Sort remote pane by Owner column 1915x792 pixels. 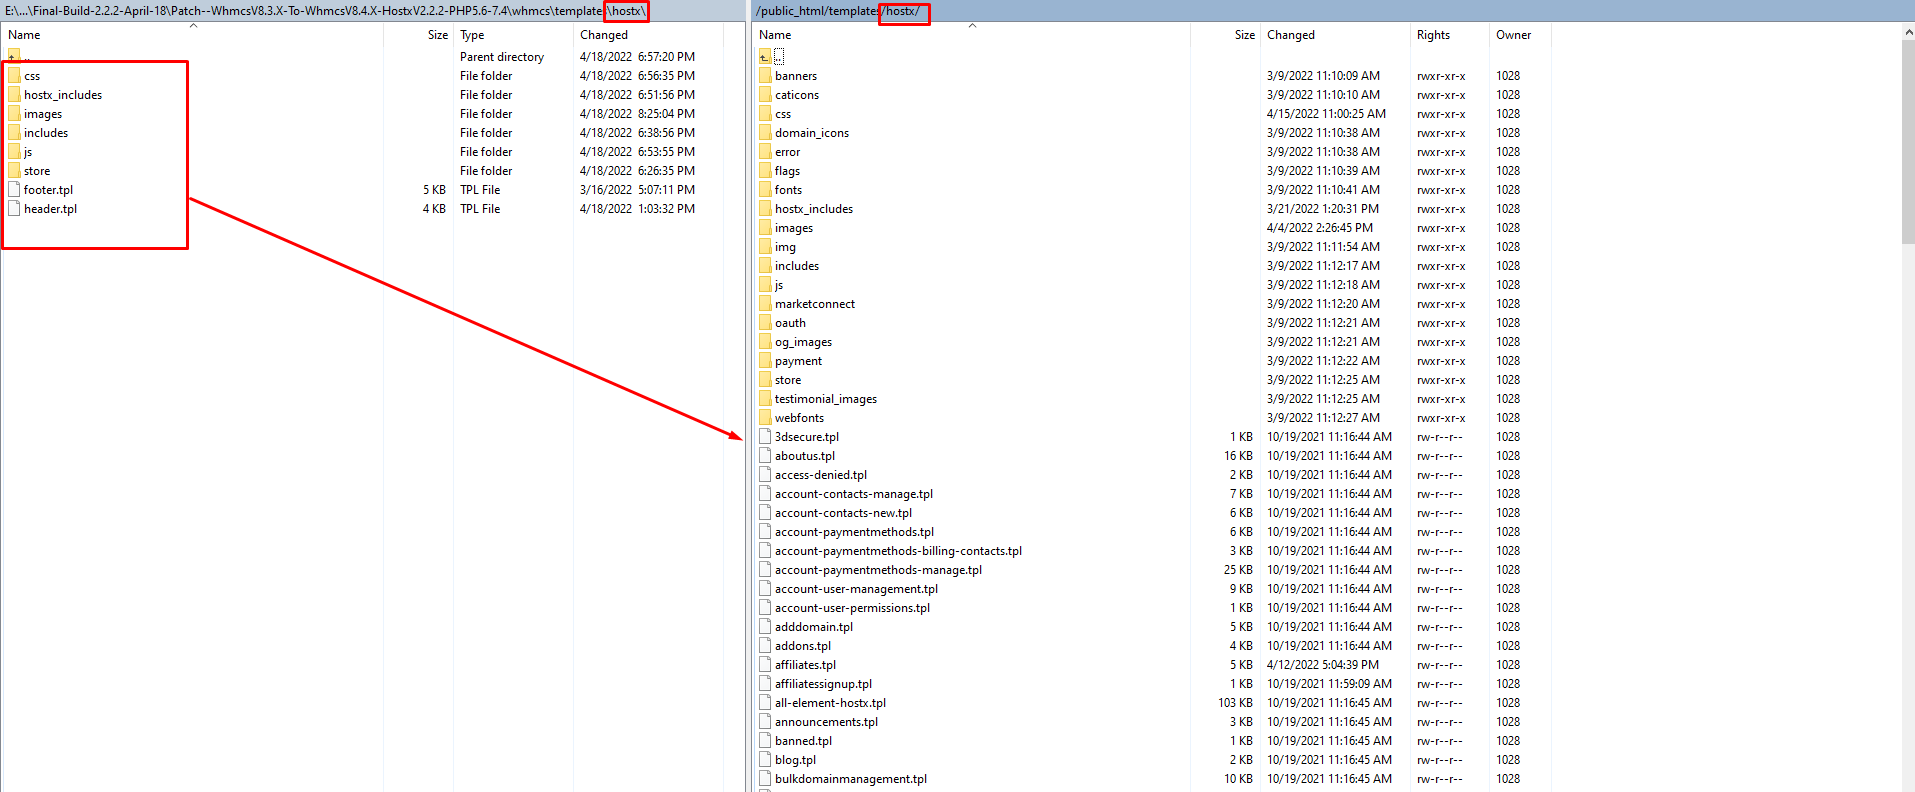click(x=1513, y=35)
